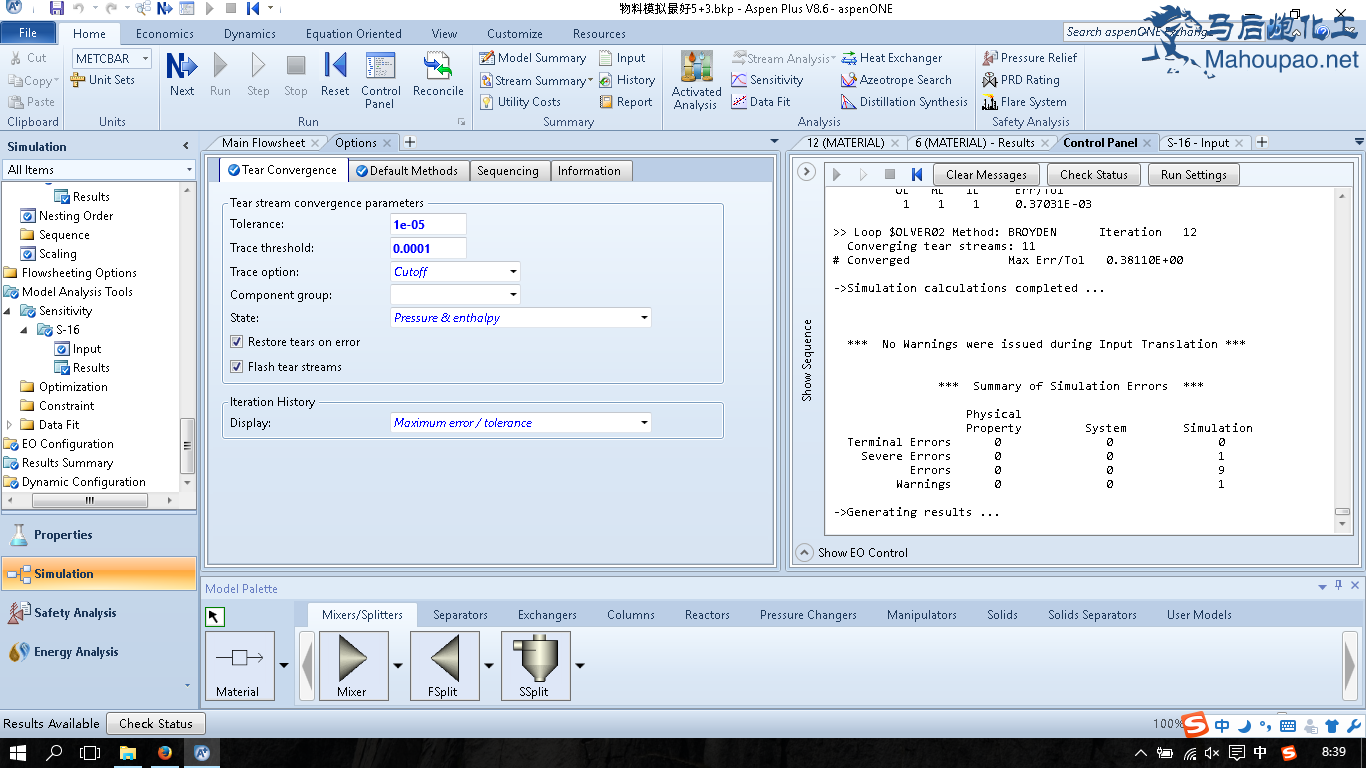Open run History
This screenshot has width=1366, height=768.
coord(627,80)
